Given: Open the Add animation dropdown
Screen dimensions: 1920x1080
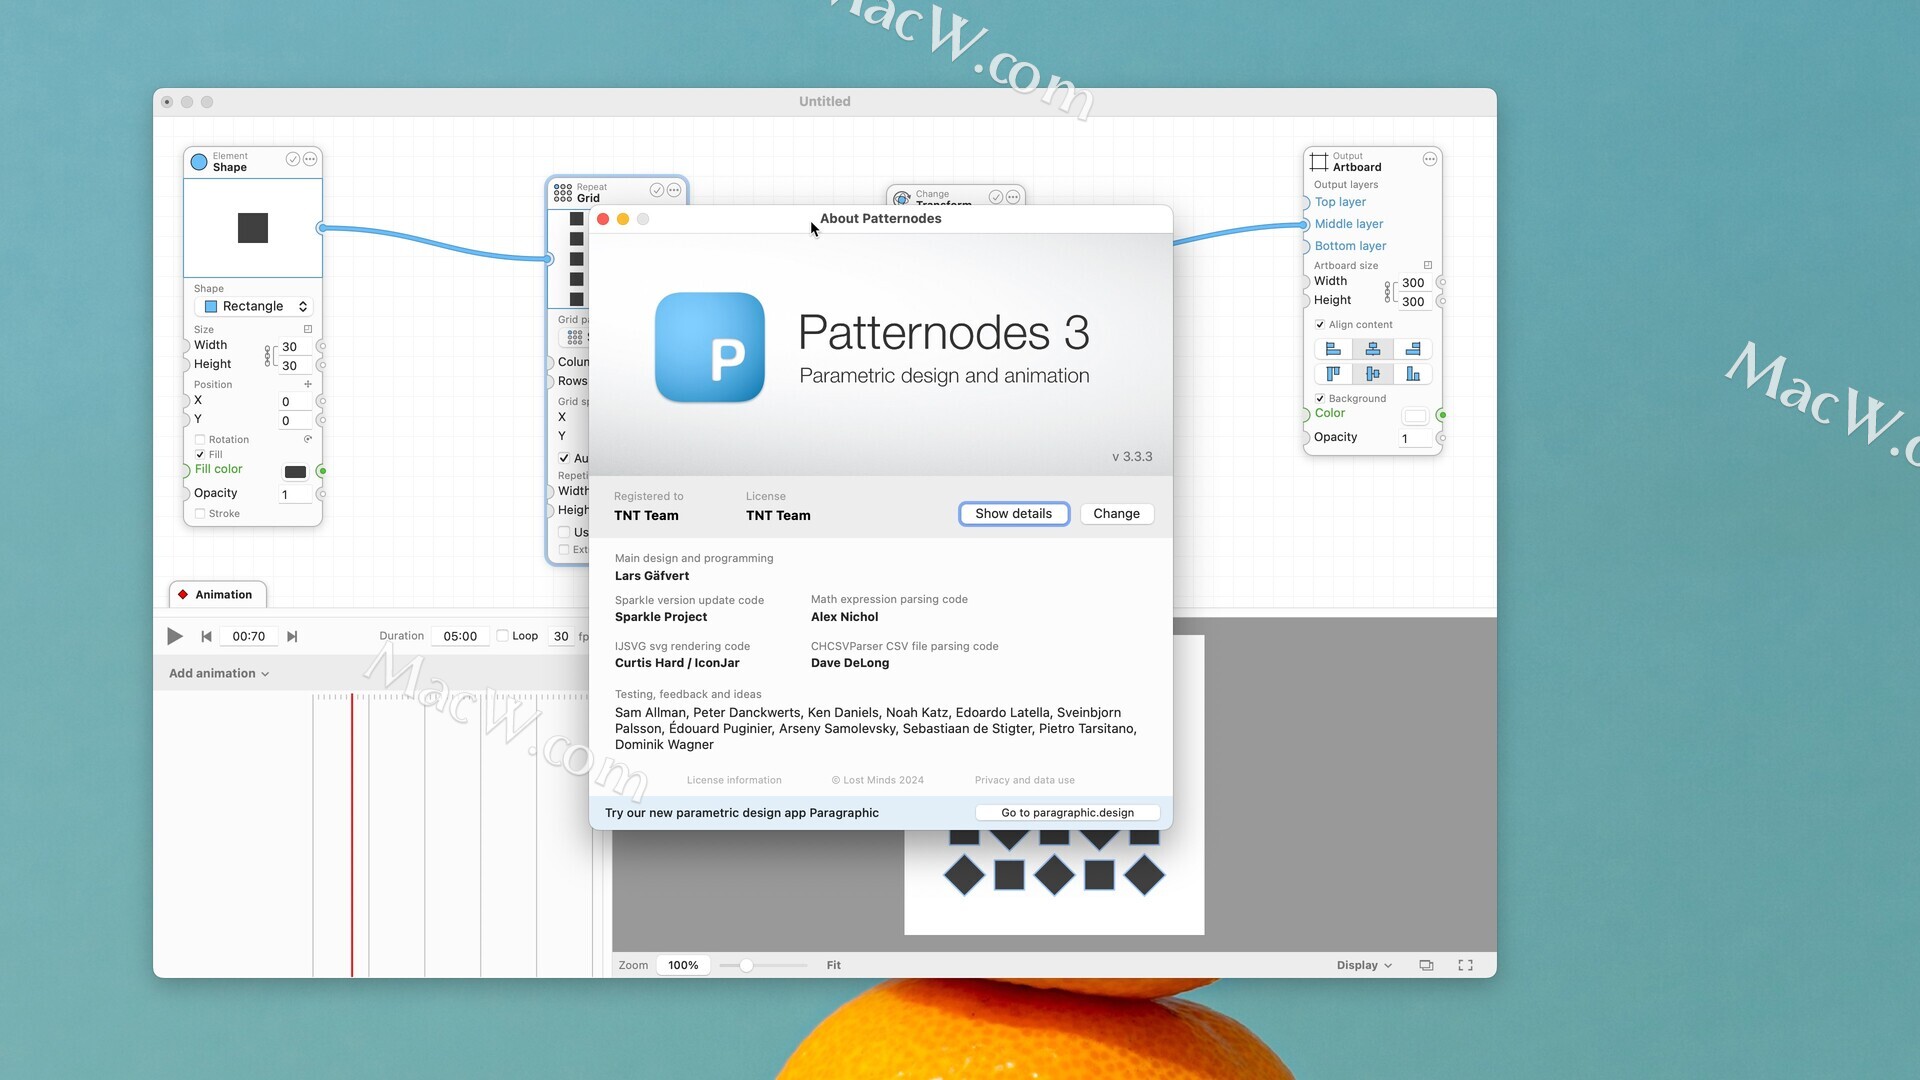Looking at the screenshot, I should coord(219,673).
